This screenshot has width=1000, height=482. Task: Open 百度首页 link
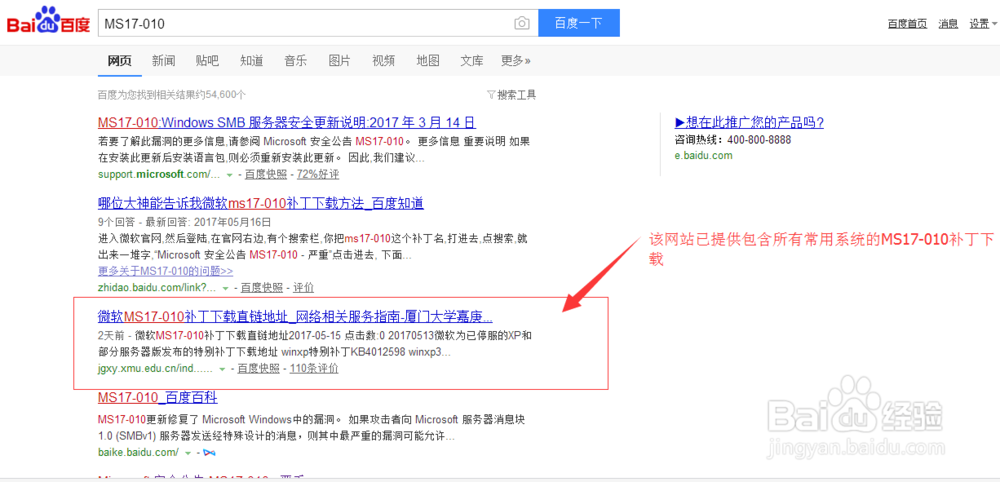pos(908,24)
